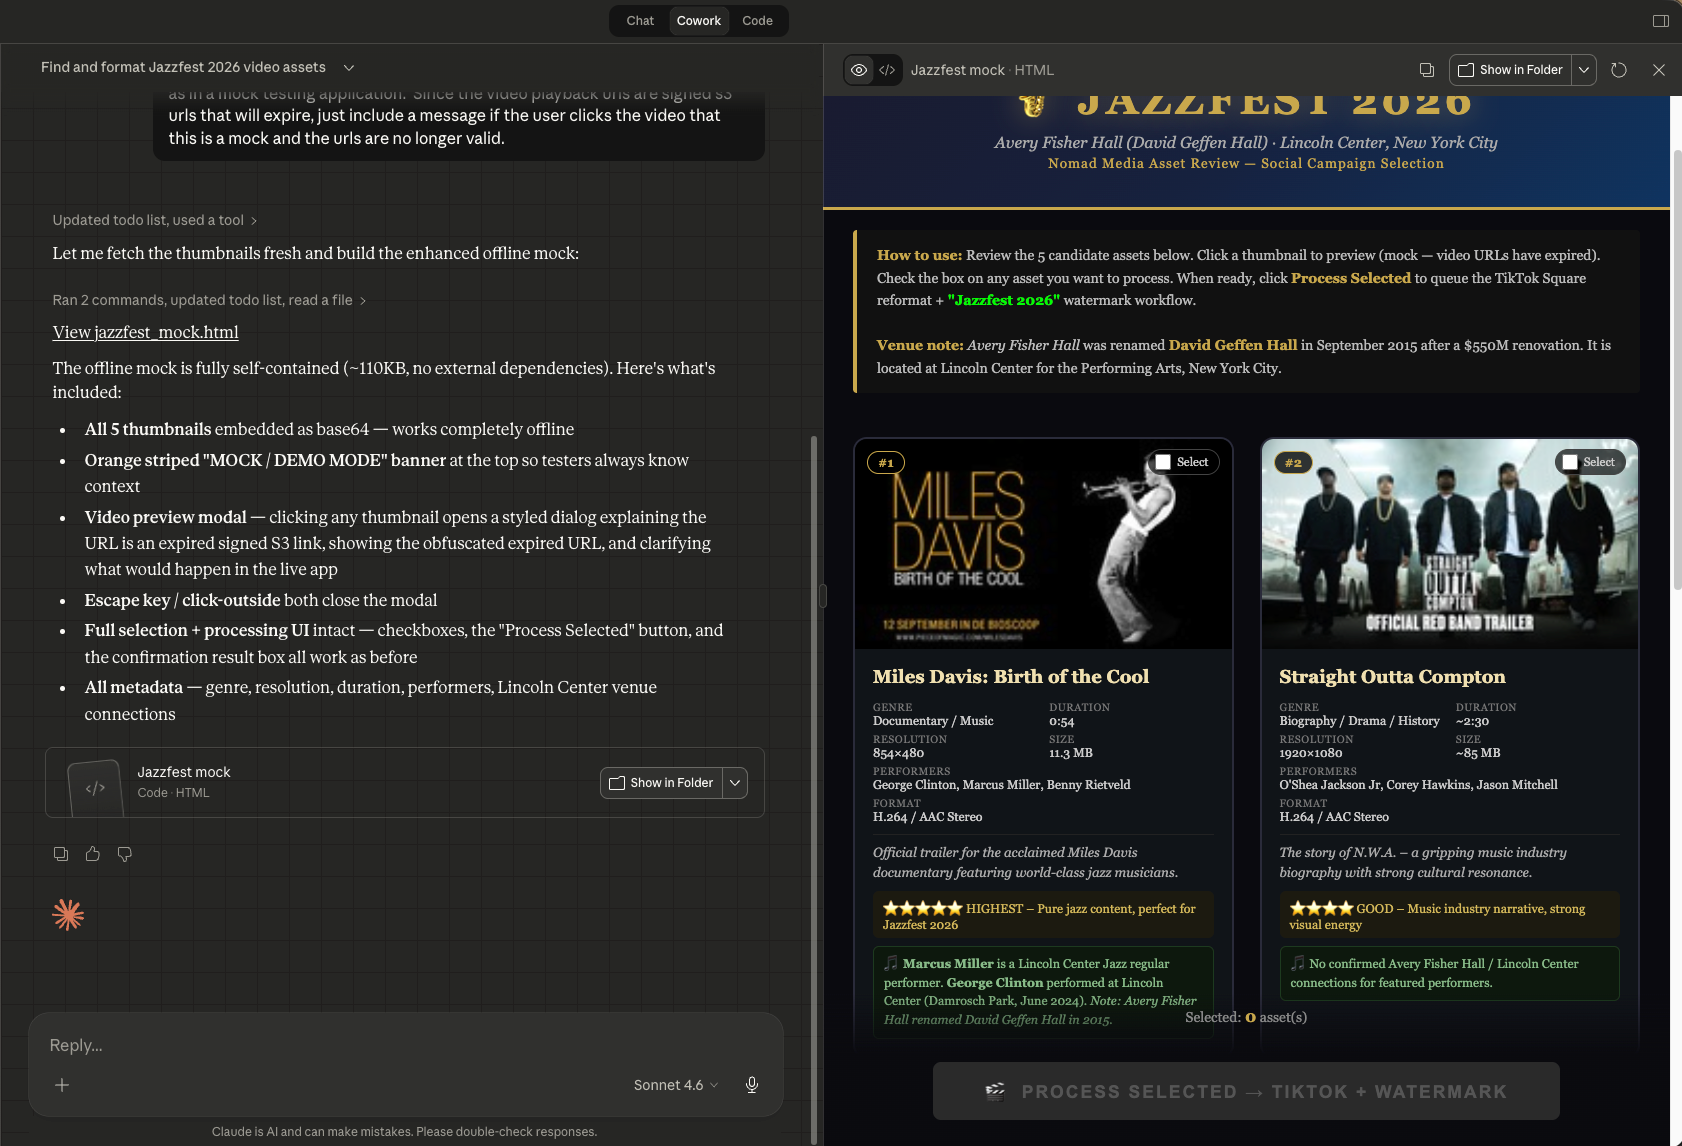Expand the conversation title dropdown chevron
This screenshot has height=1146, width=1682.
click(x=349, y=67)
